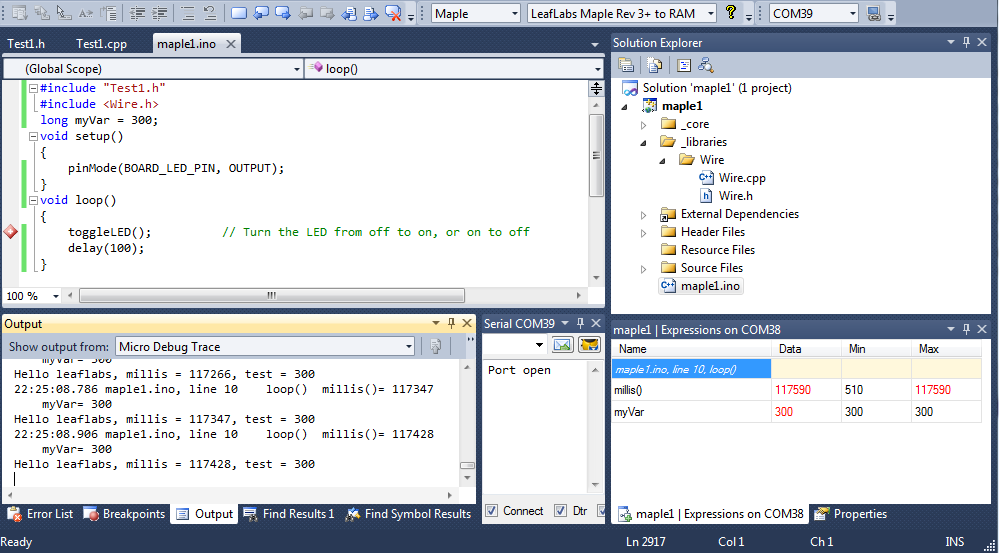This screenshot has height=553, width=999.
Task: Open the Breakpoints tab
Action: click(x=125, y=514)
